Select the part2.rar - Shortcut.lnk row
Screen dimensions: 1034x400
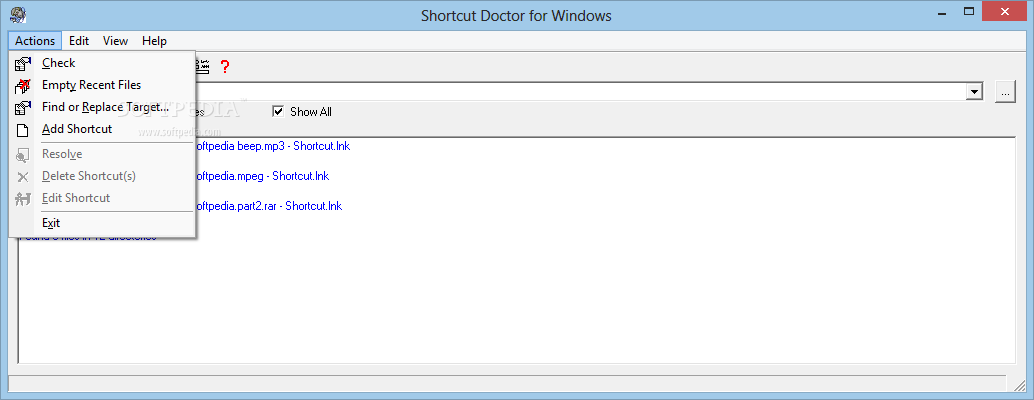[269, 206]
